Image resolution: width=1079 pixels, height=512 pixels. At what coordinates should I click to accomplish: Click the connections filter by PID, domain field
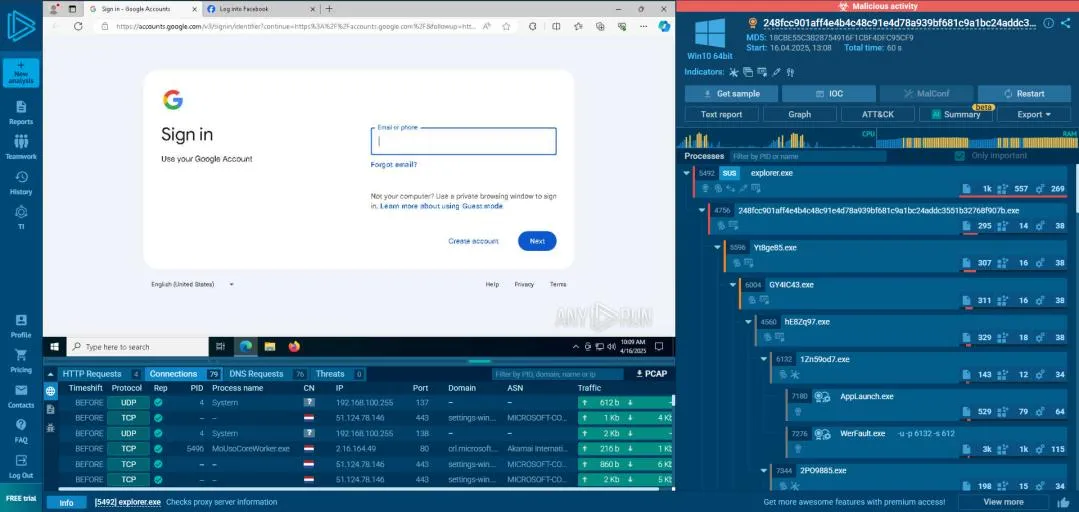click(557, 374)
